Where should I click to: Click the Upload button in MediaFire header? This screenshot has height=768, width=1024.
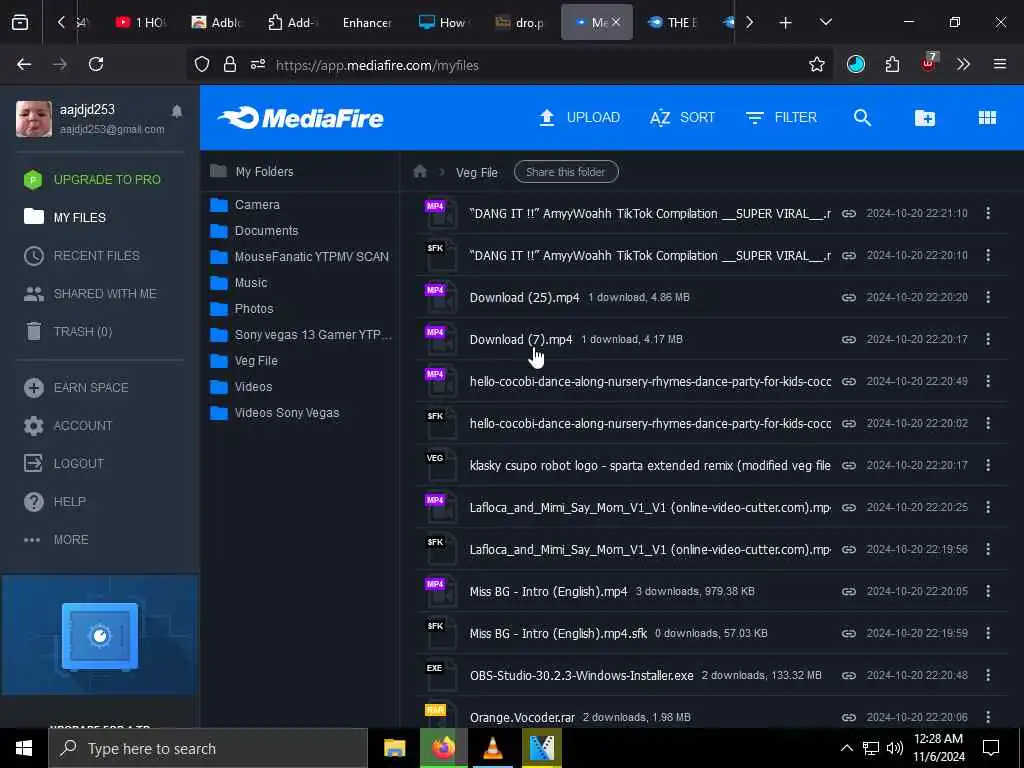579,118
